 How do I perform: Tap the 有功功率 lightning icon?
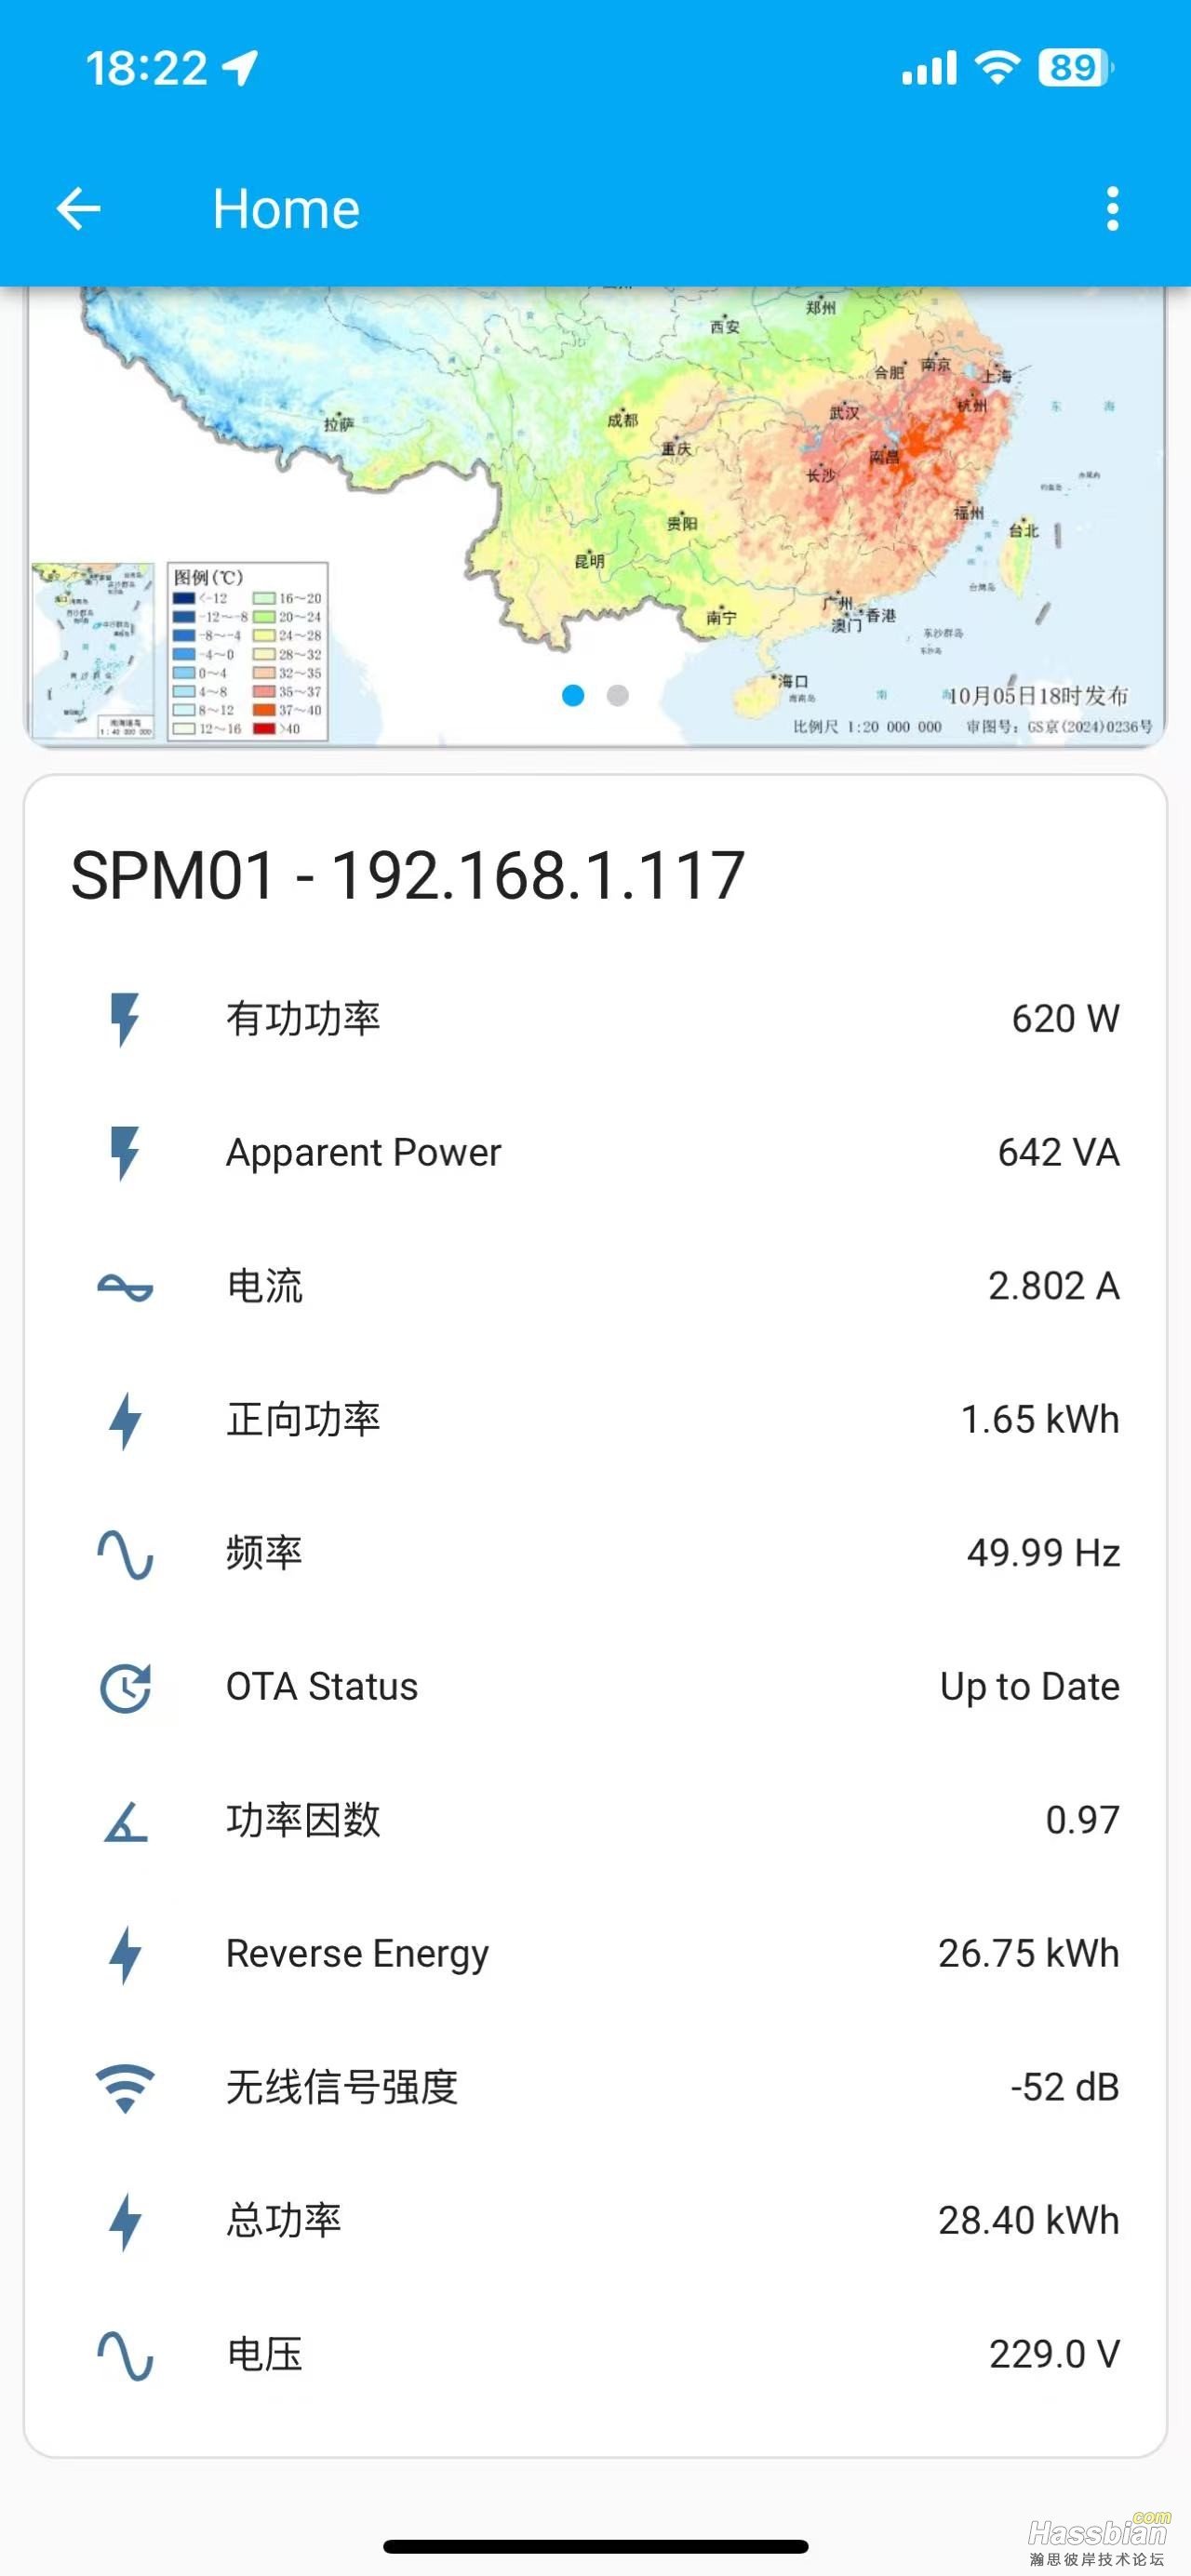tap(125, 1019)
